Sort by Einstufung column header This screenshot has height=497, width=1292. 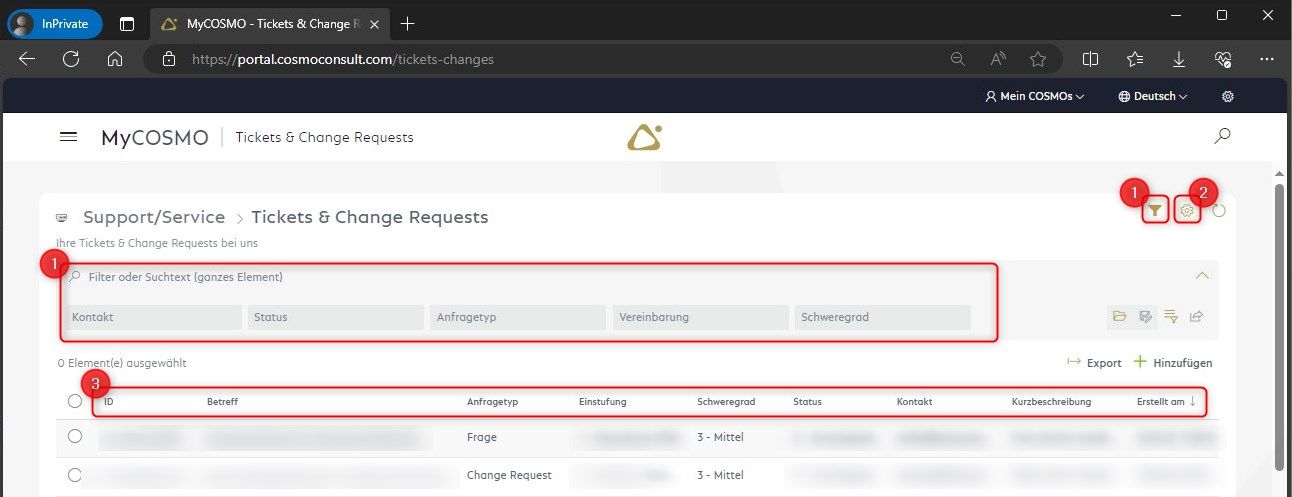click(x=603, y=402)
